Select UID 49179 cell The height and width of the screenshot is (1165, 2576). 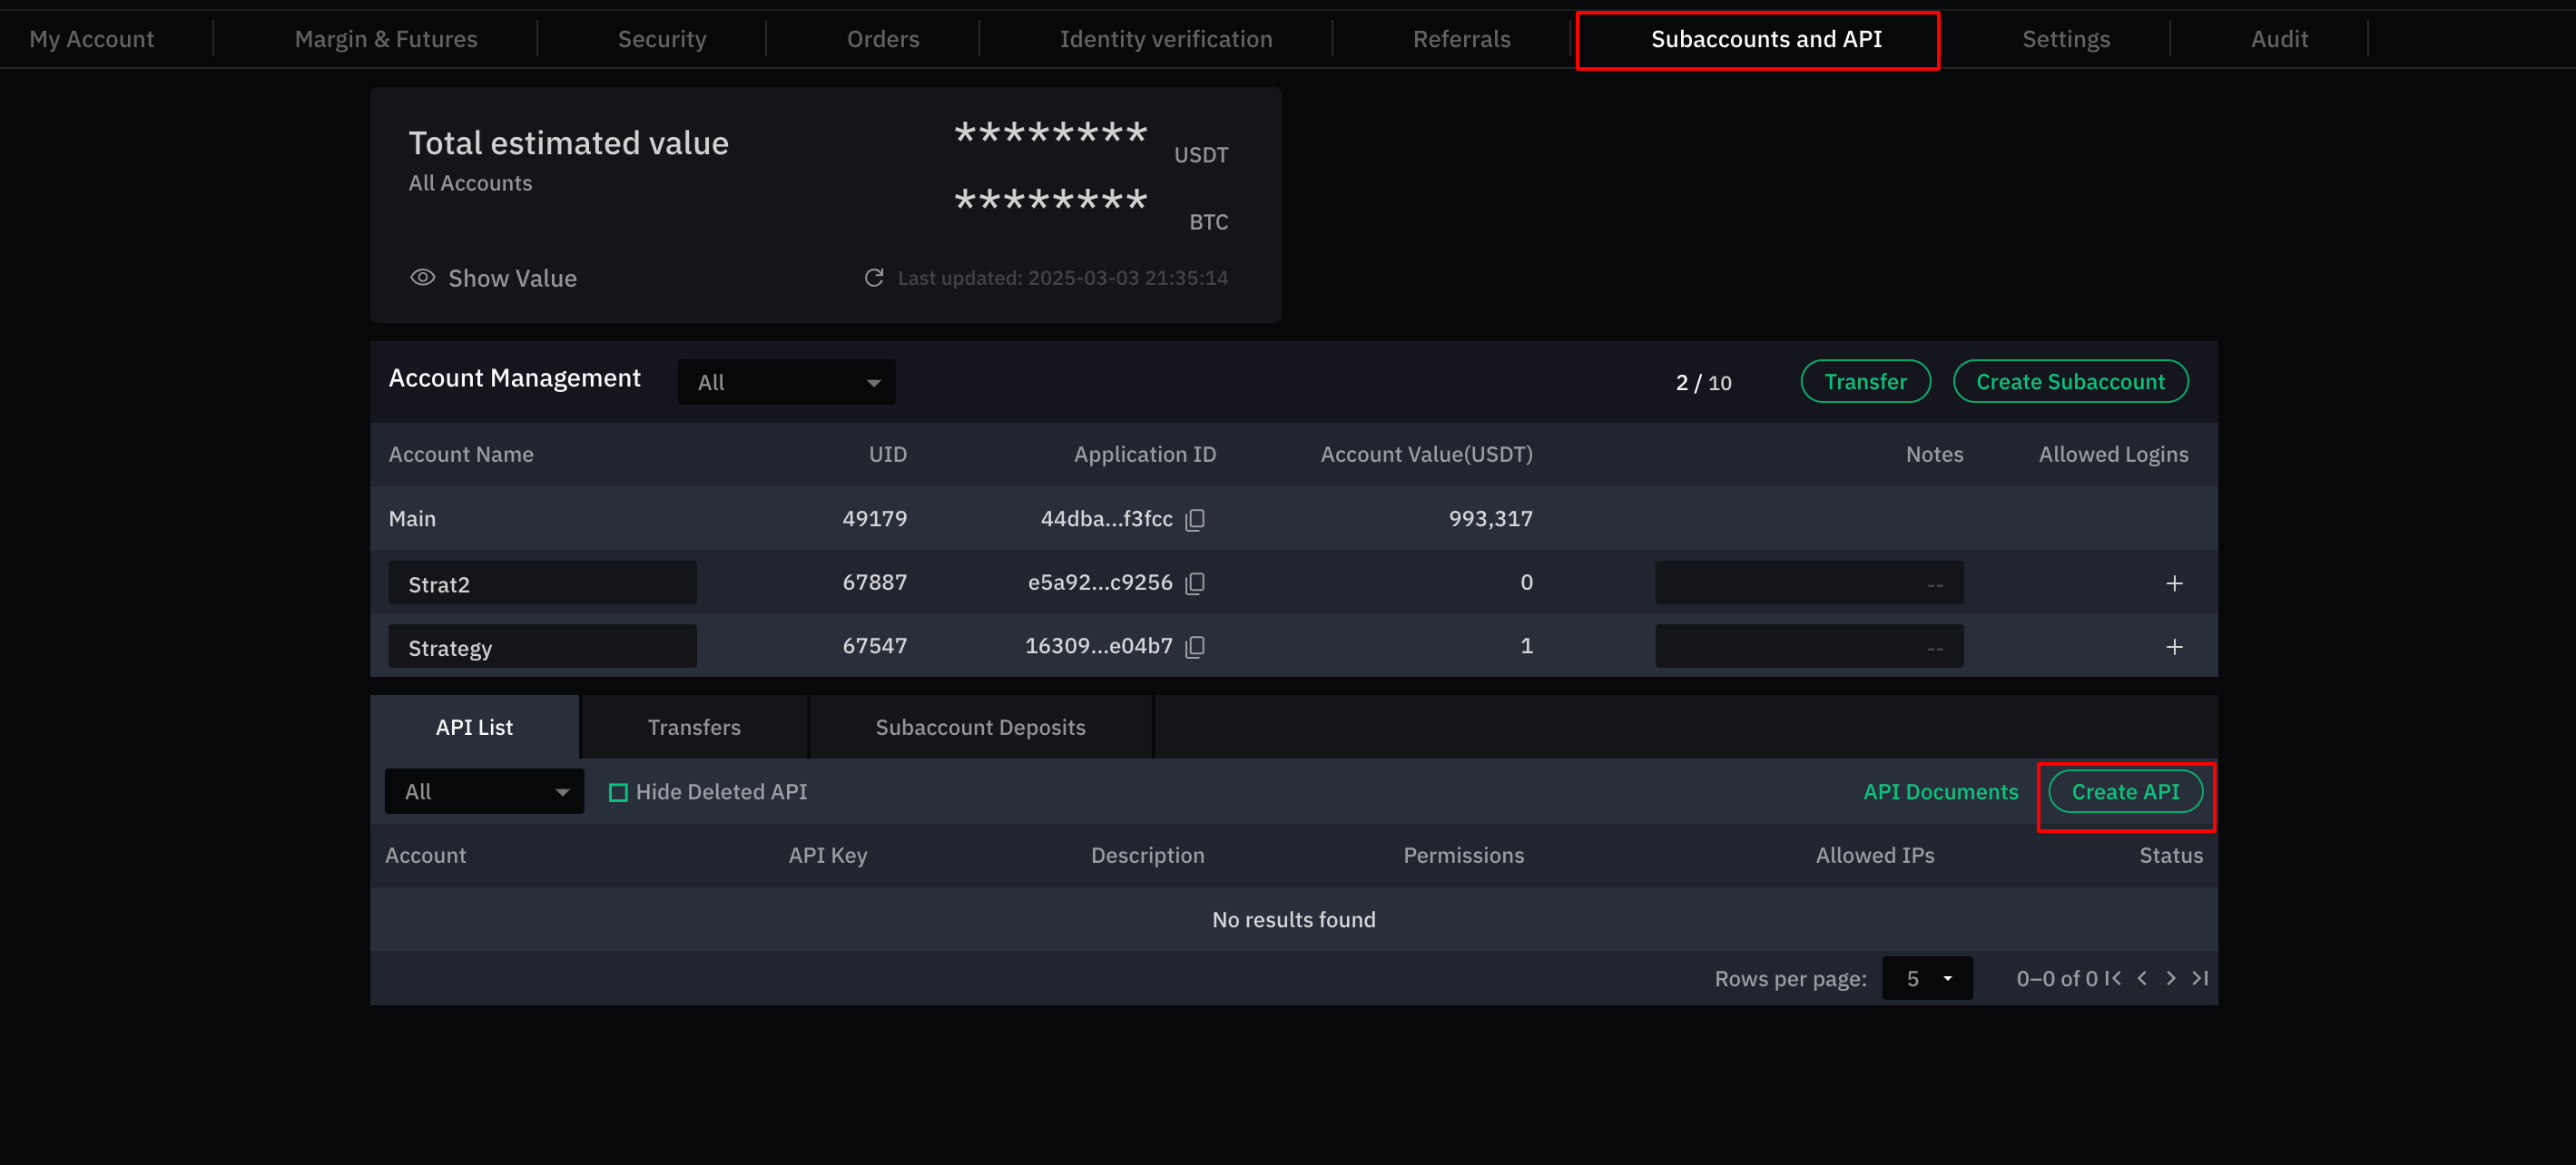[x=874, y=519]
